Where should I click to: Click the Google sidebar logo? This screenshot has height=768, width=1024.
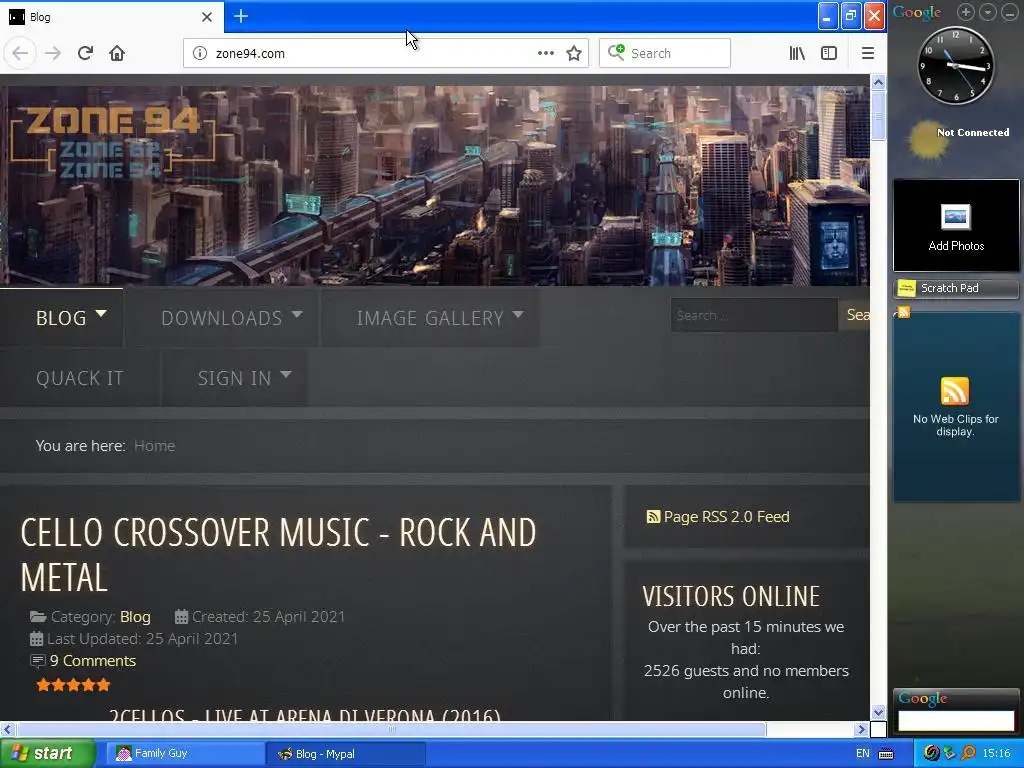coord(917,12)
